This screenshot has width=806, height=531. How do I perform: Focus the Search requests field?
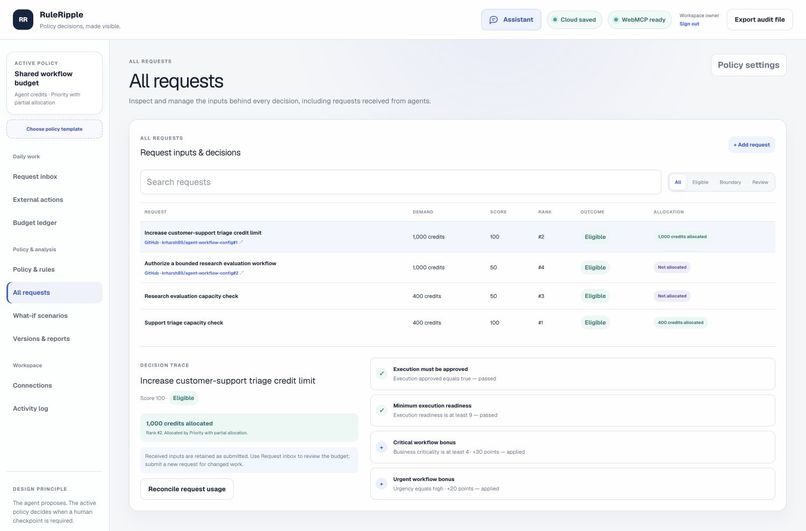pyautogui.click(x=400, y=182)
